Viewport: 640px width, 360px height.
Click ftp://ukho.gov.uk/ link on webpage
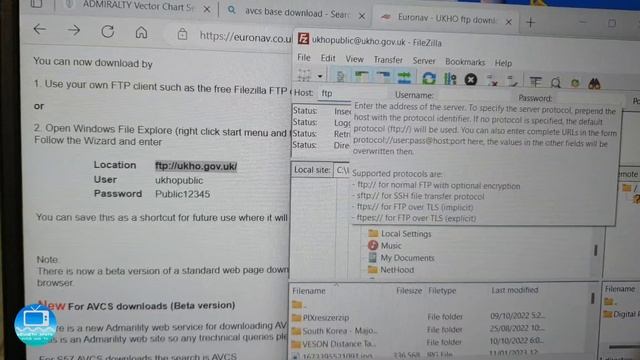pyautogui.click(x=196, y=166)
